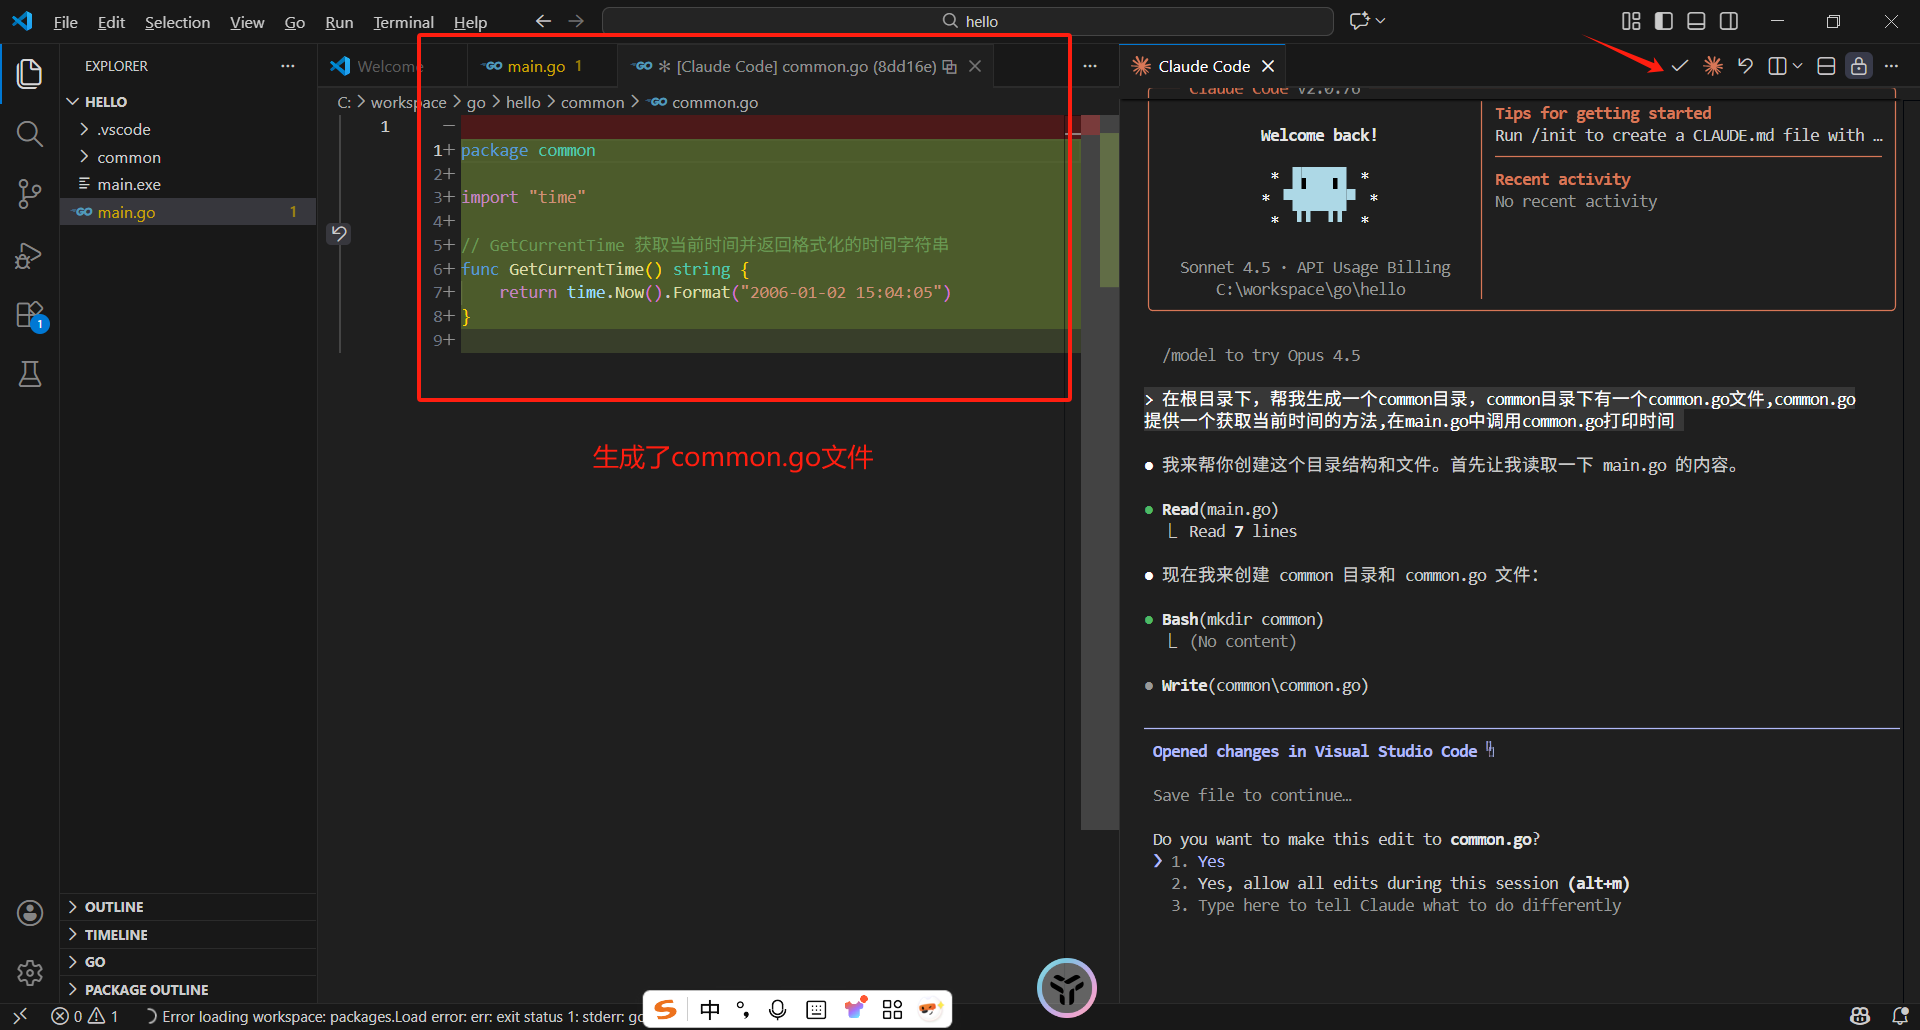1920x1030 pixels.
Task: Open the Manage gear icon
Action: (30, 972)
